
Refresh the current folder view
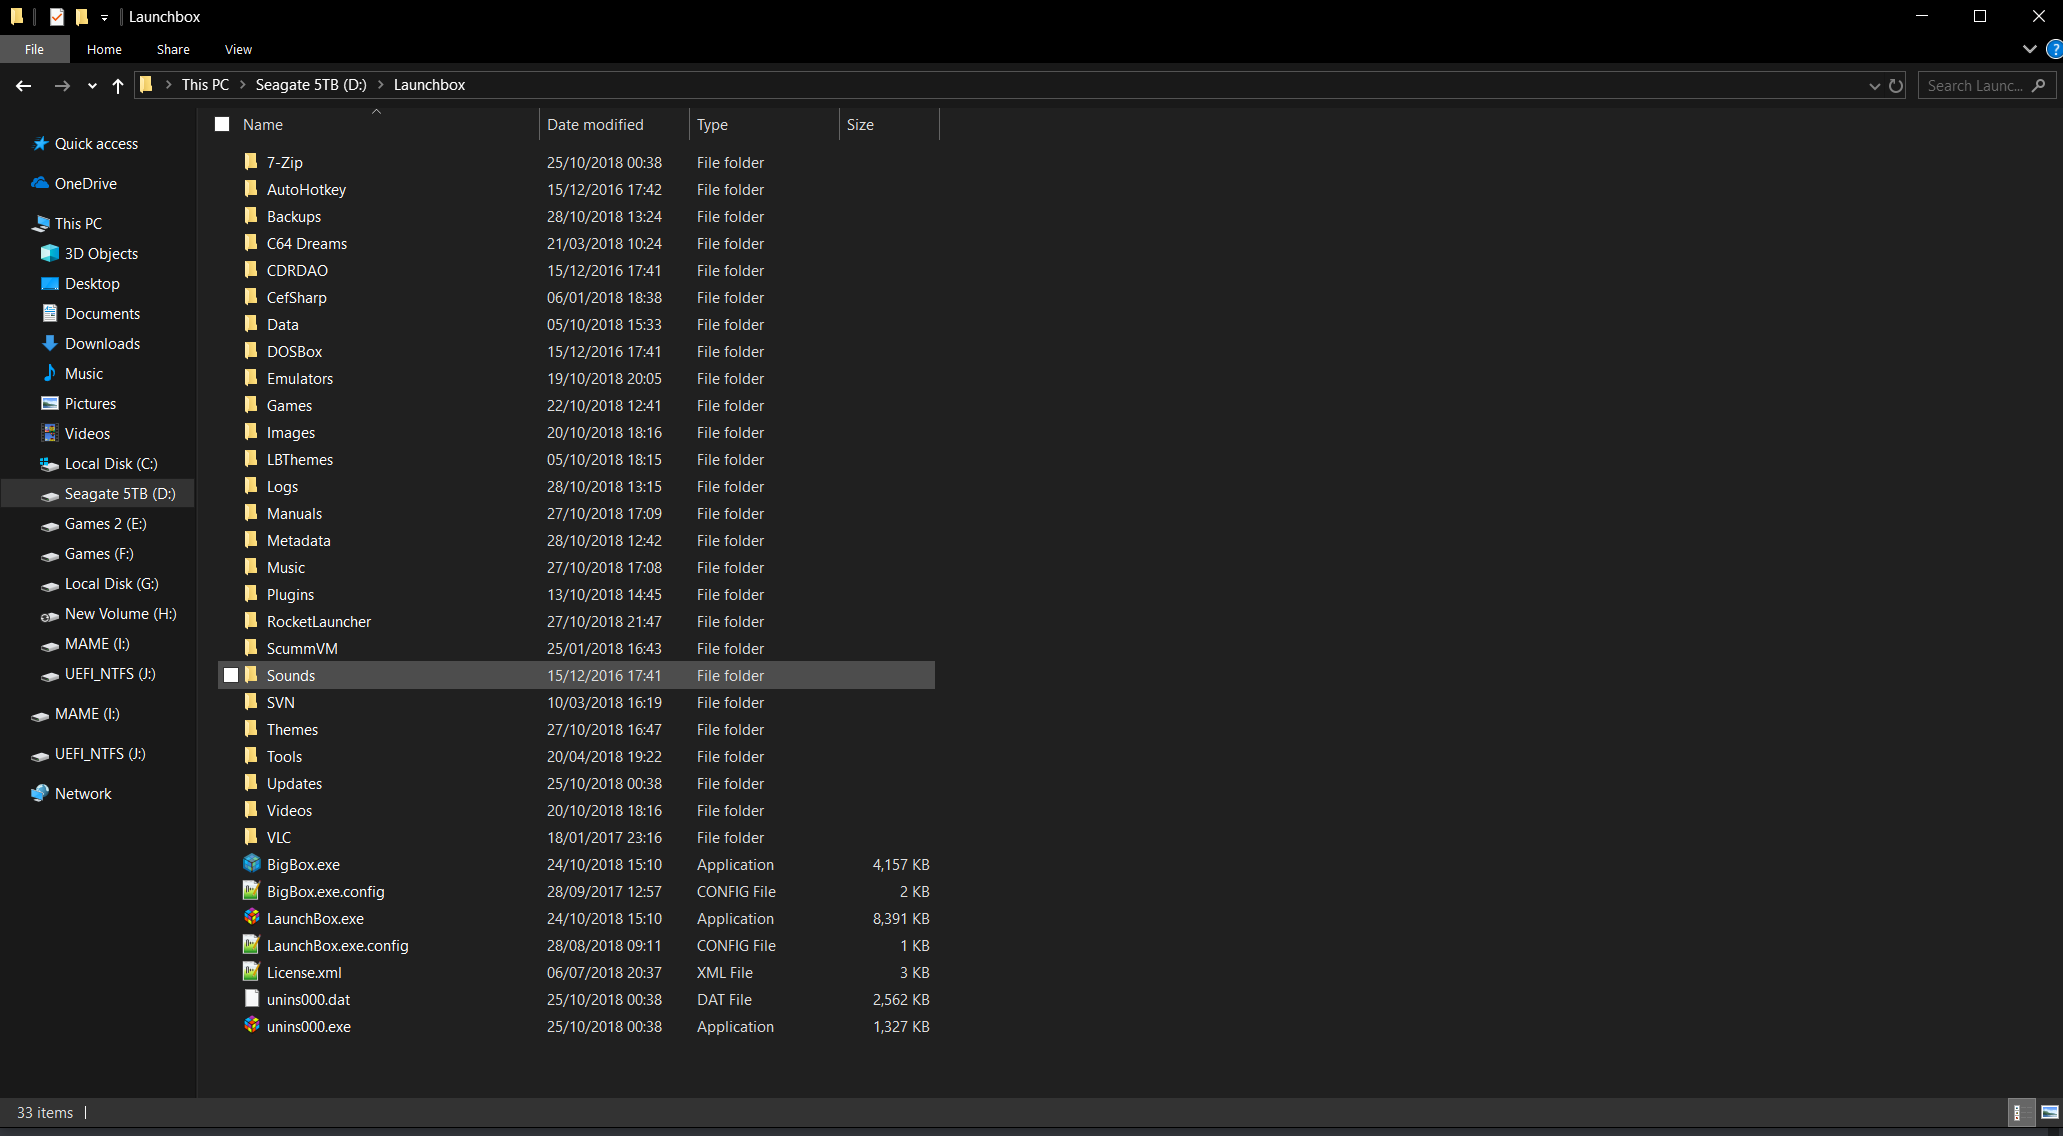click(x=1897, y=84)
